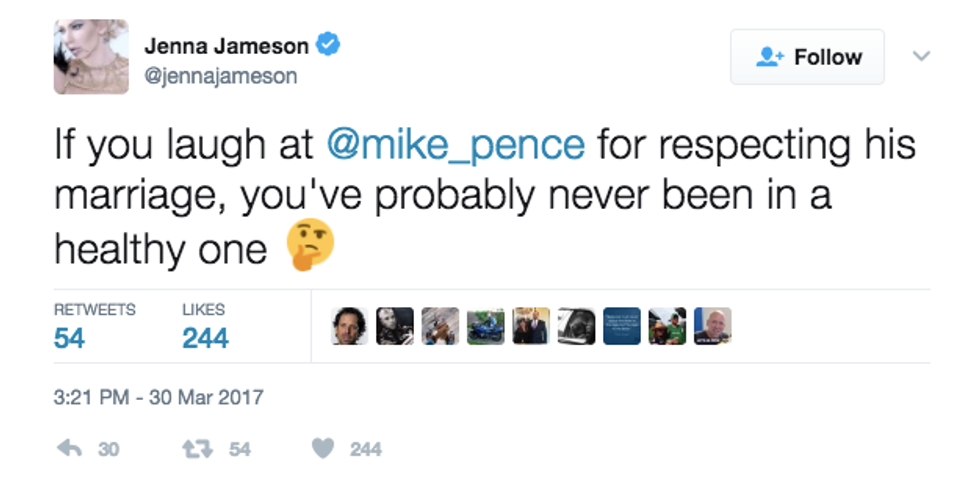Click the liker avatar showing a blue motorcycle
Image resolution: width=980 pixels, height=504 pixels.
click(485, 326)
